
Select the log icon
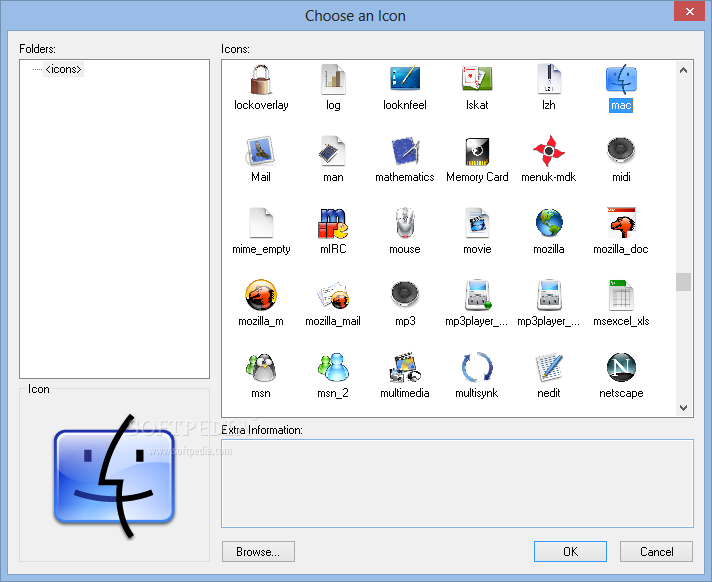(333, 79)
